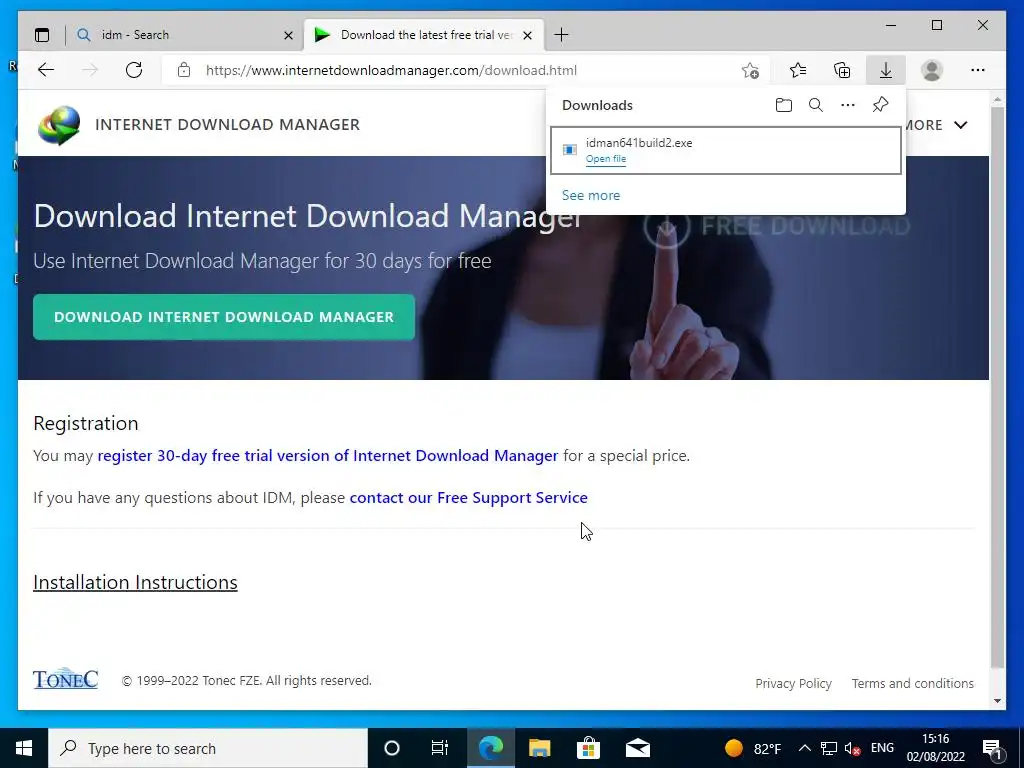
Task: Show hidden system tray icons
Action: click(805, 748)
